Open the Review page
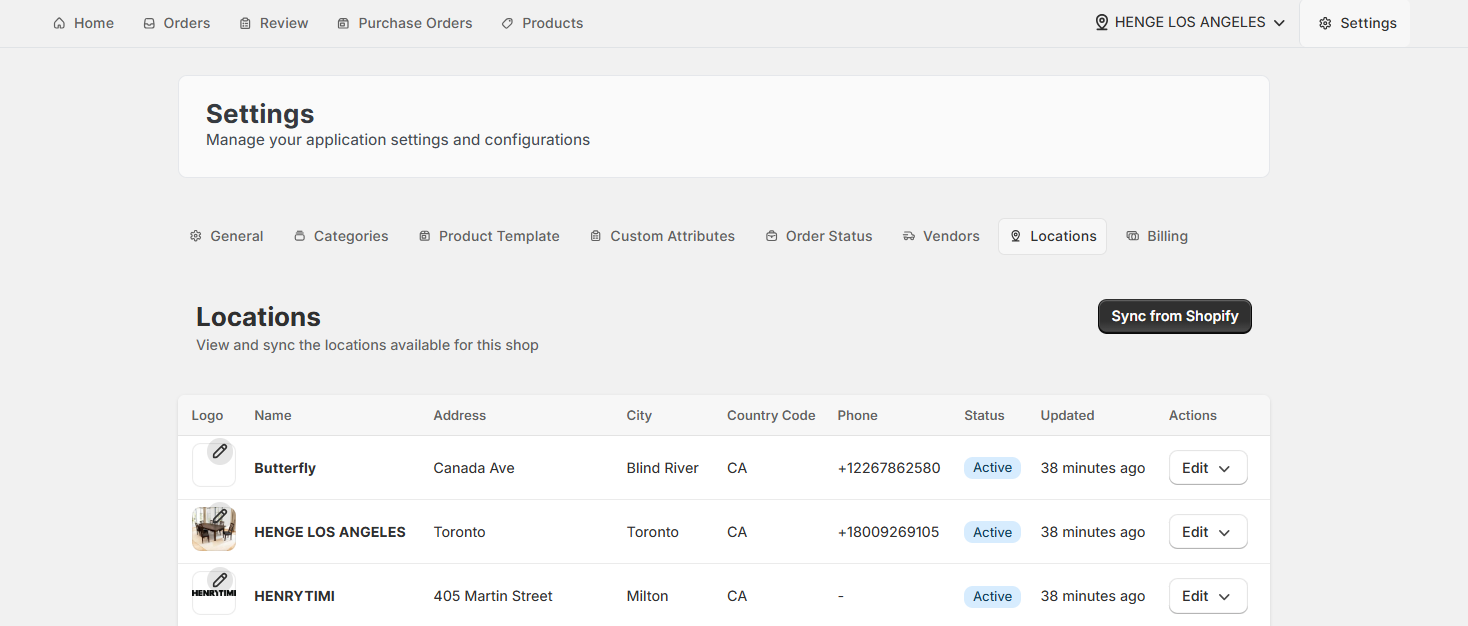This screenshot has height=626, width=1468. coord(274,23)
